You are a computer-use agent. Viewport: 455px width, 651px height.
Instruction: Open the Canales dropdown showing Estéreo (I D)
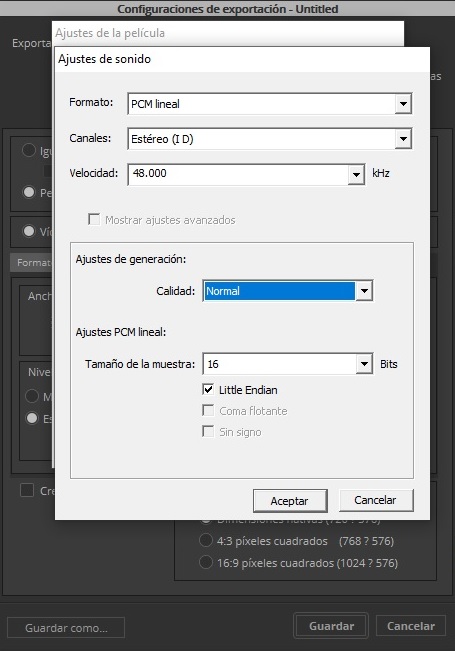(x=269, y=139)
